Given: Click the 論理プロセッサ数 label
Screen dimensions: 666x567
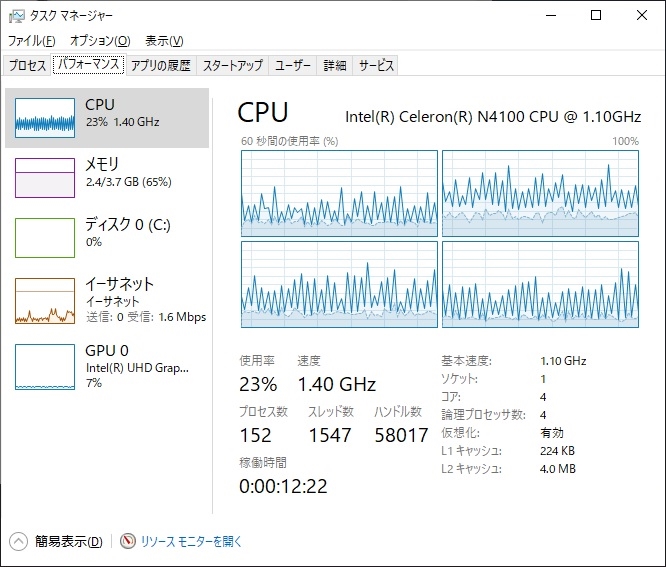Looking at the screenshot, I should (483, 415).
